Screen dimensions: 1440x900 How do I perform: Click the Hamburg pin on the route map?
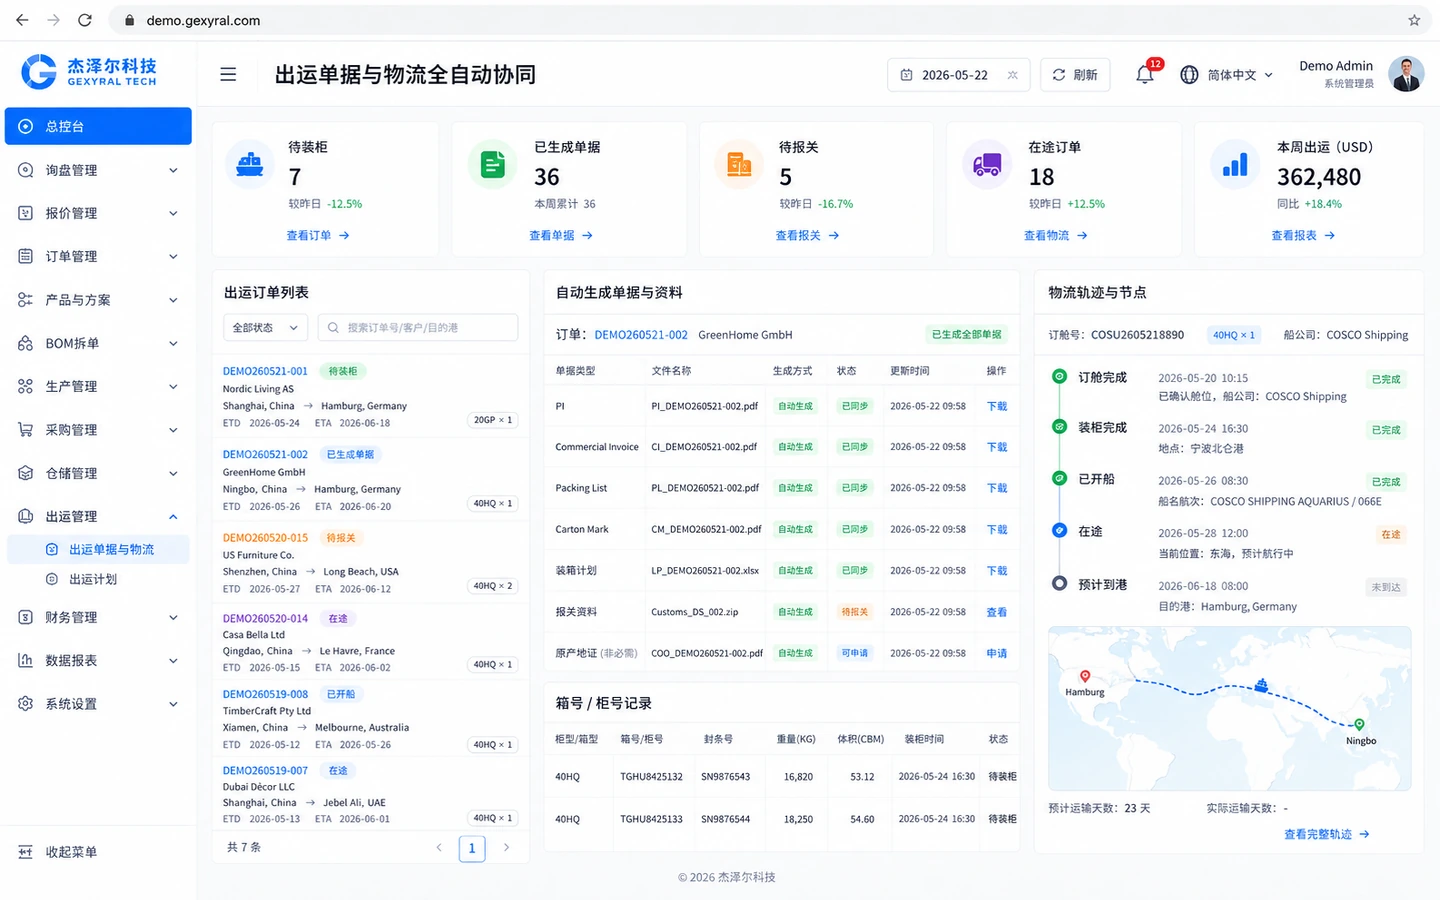pyautogui.click(x=1085, y=677)
